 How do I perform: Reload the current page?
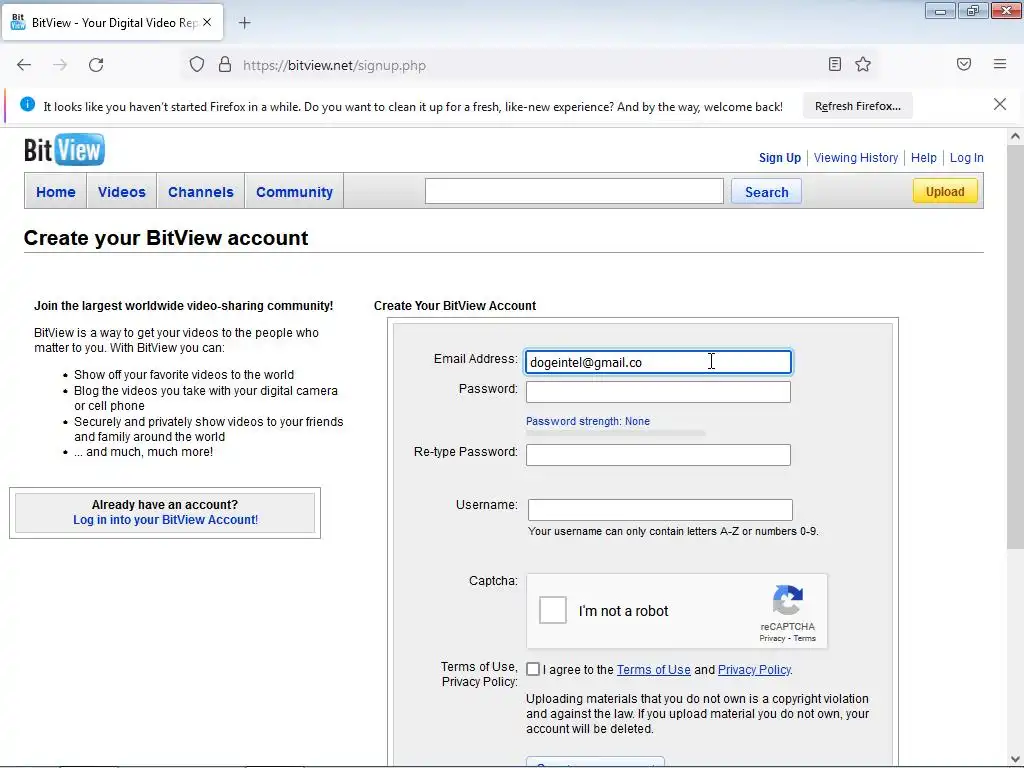[x=96, y=65]
